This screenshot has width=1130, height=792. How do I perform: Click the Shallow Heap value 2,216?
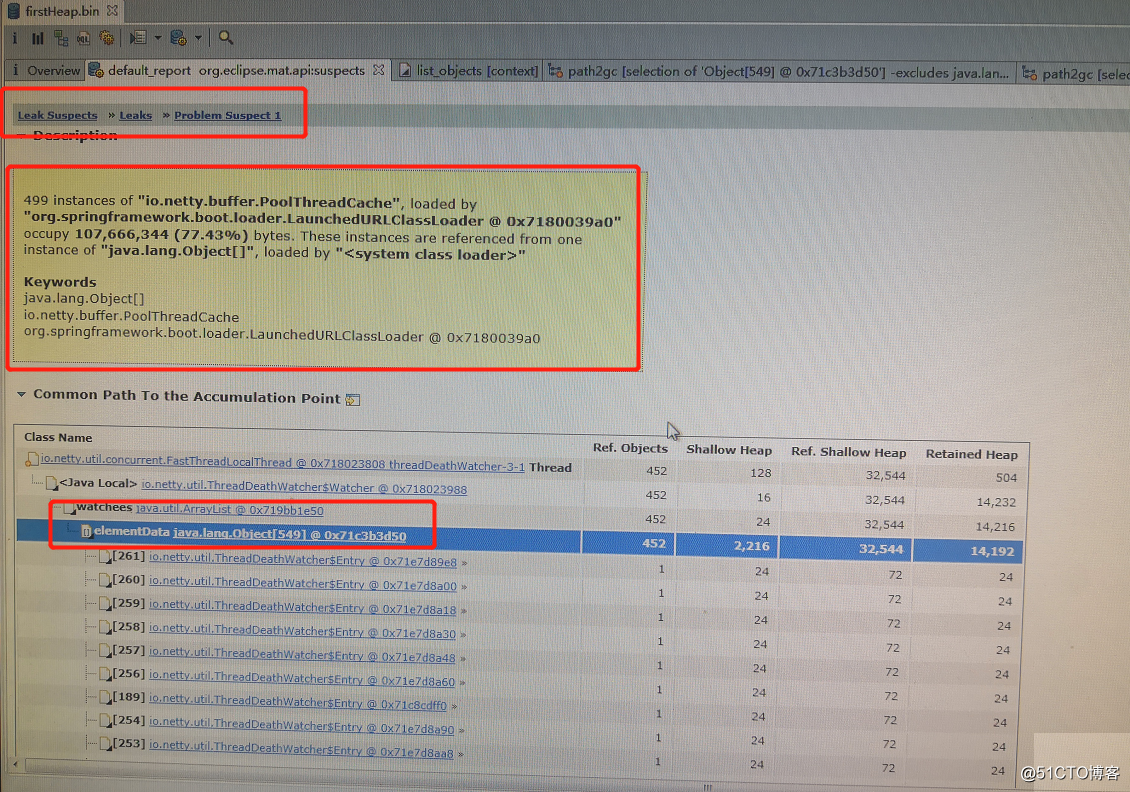point(752,546)
